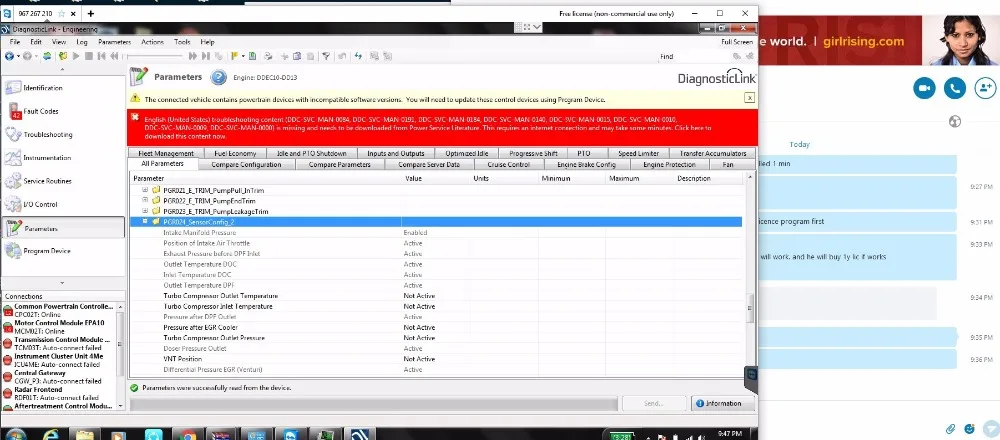The image size is (1000, 440).
Task: Open the Actions menu
Action: [152, 42]
